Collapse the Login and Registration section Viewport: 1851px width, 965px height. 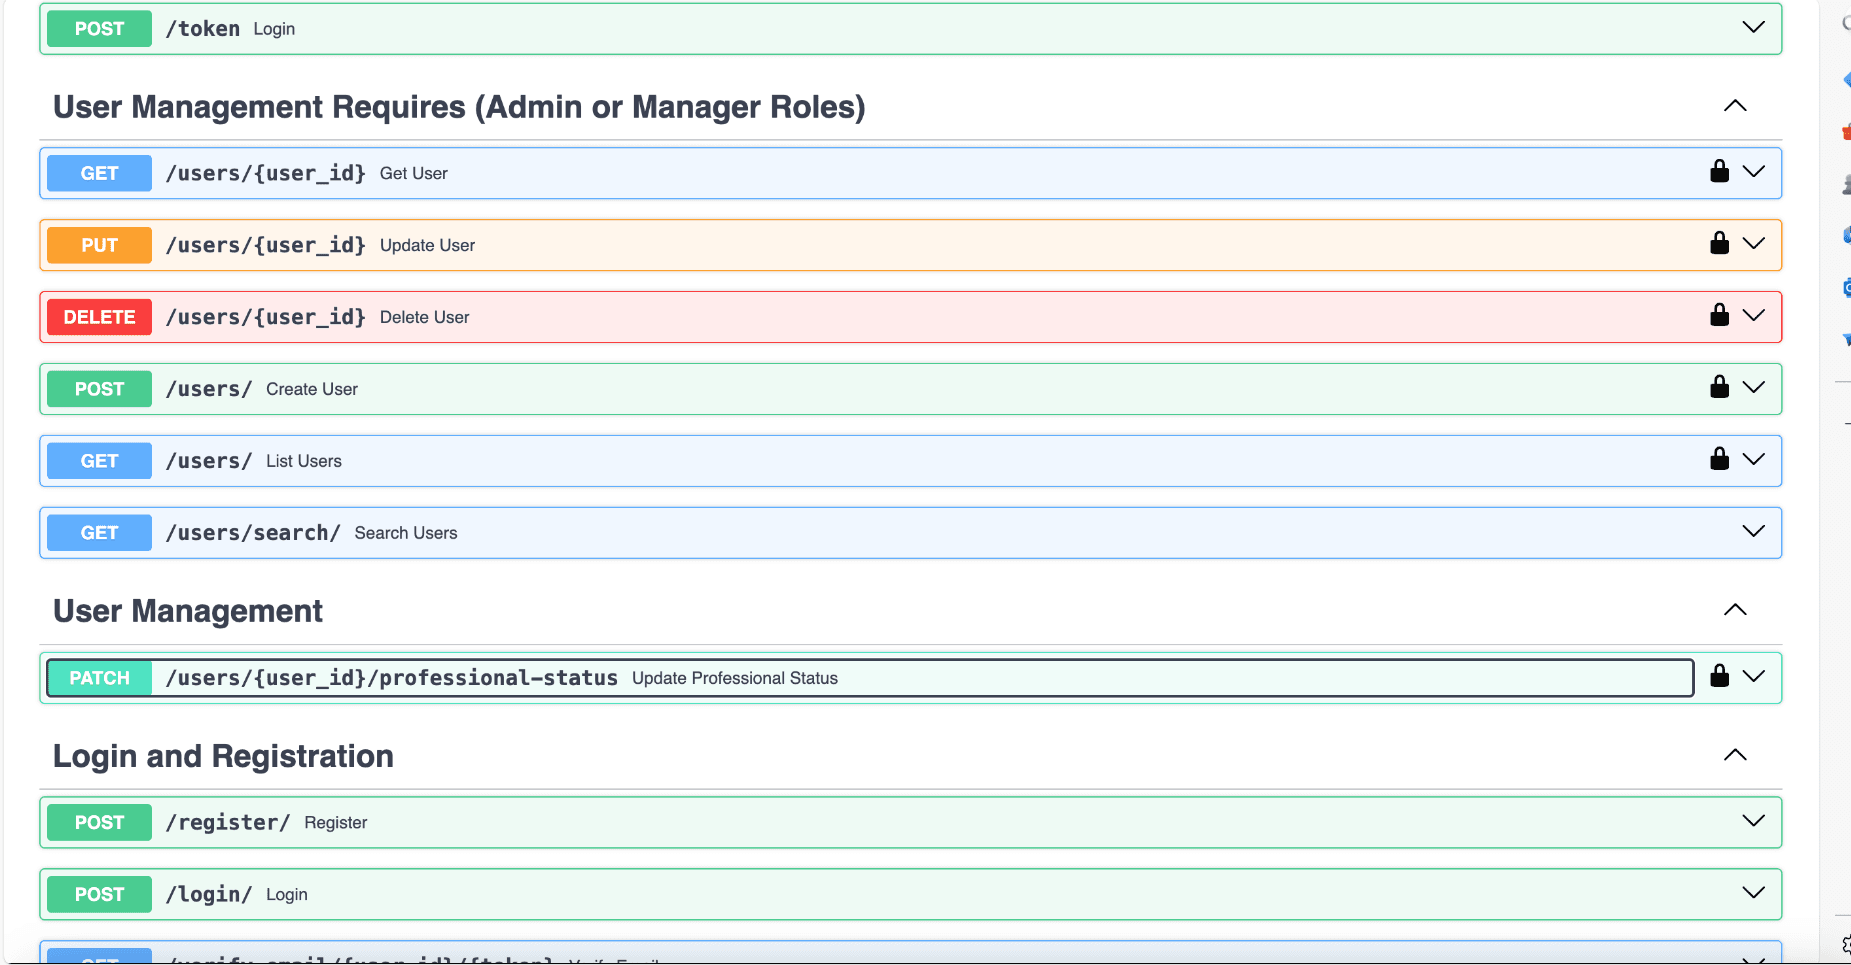1735,754
